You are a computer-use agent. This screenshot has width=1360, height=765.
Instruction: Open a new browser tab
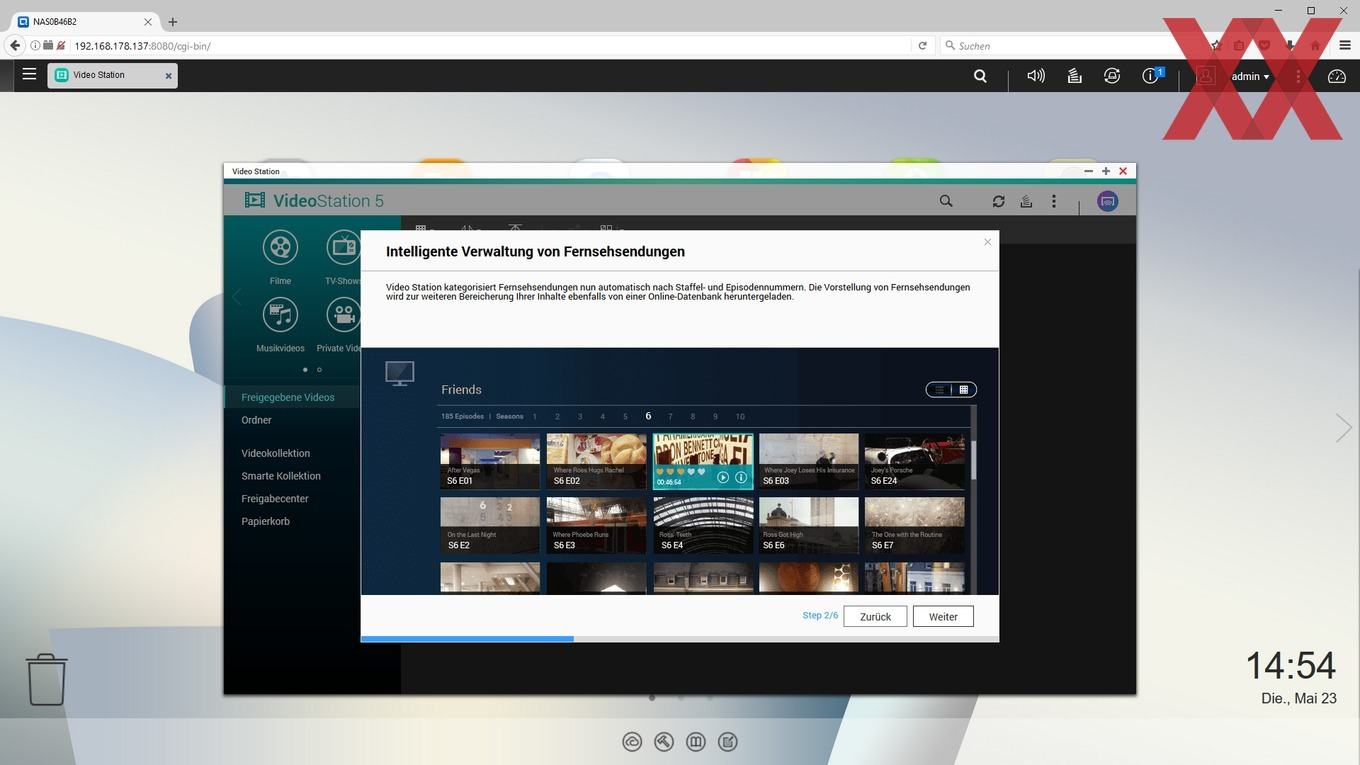pyautogui.click(x=172, y=22)
